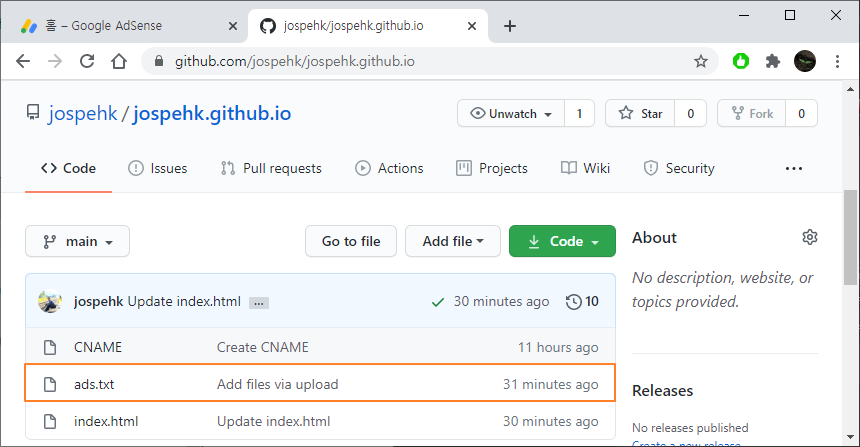Click the scrollbar up arrow
The width and height of the screenshot is (860, 447).
tap(850, 89)
